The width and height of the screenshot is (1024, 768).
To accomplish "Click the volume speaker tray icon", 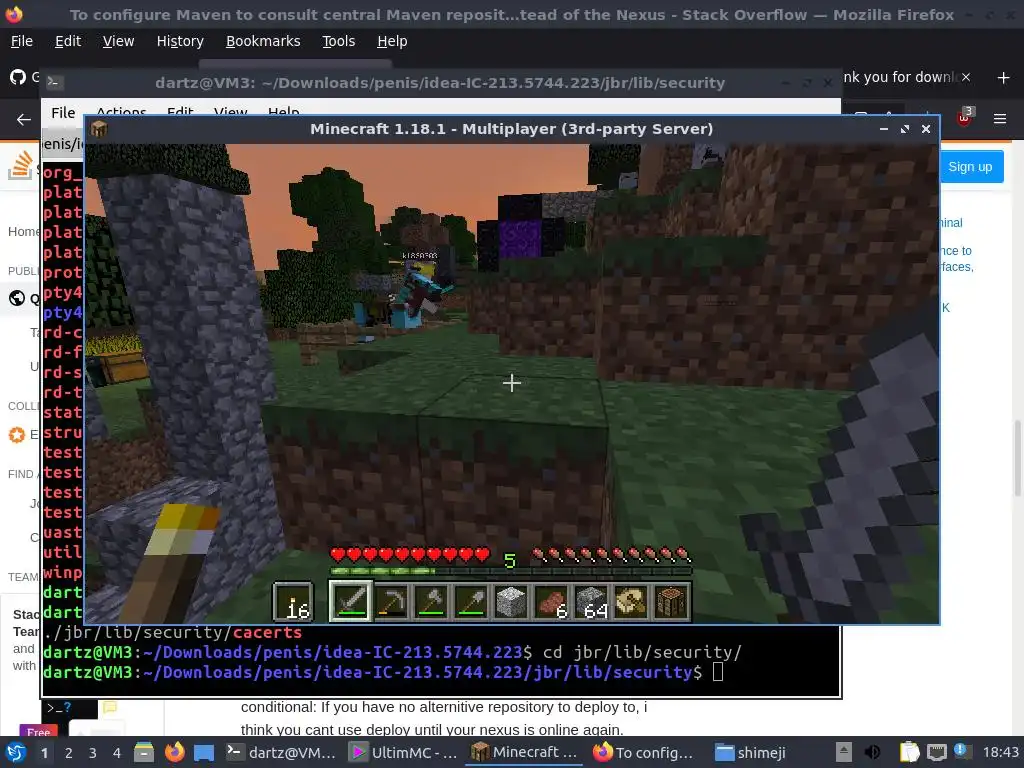I will coord(872,752).
